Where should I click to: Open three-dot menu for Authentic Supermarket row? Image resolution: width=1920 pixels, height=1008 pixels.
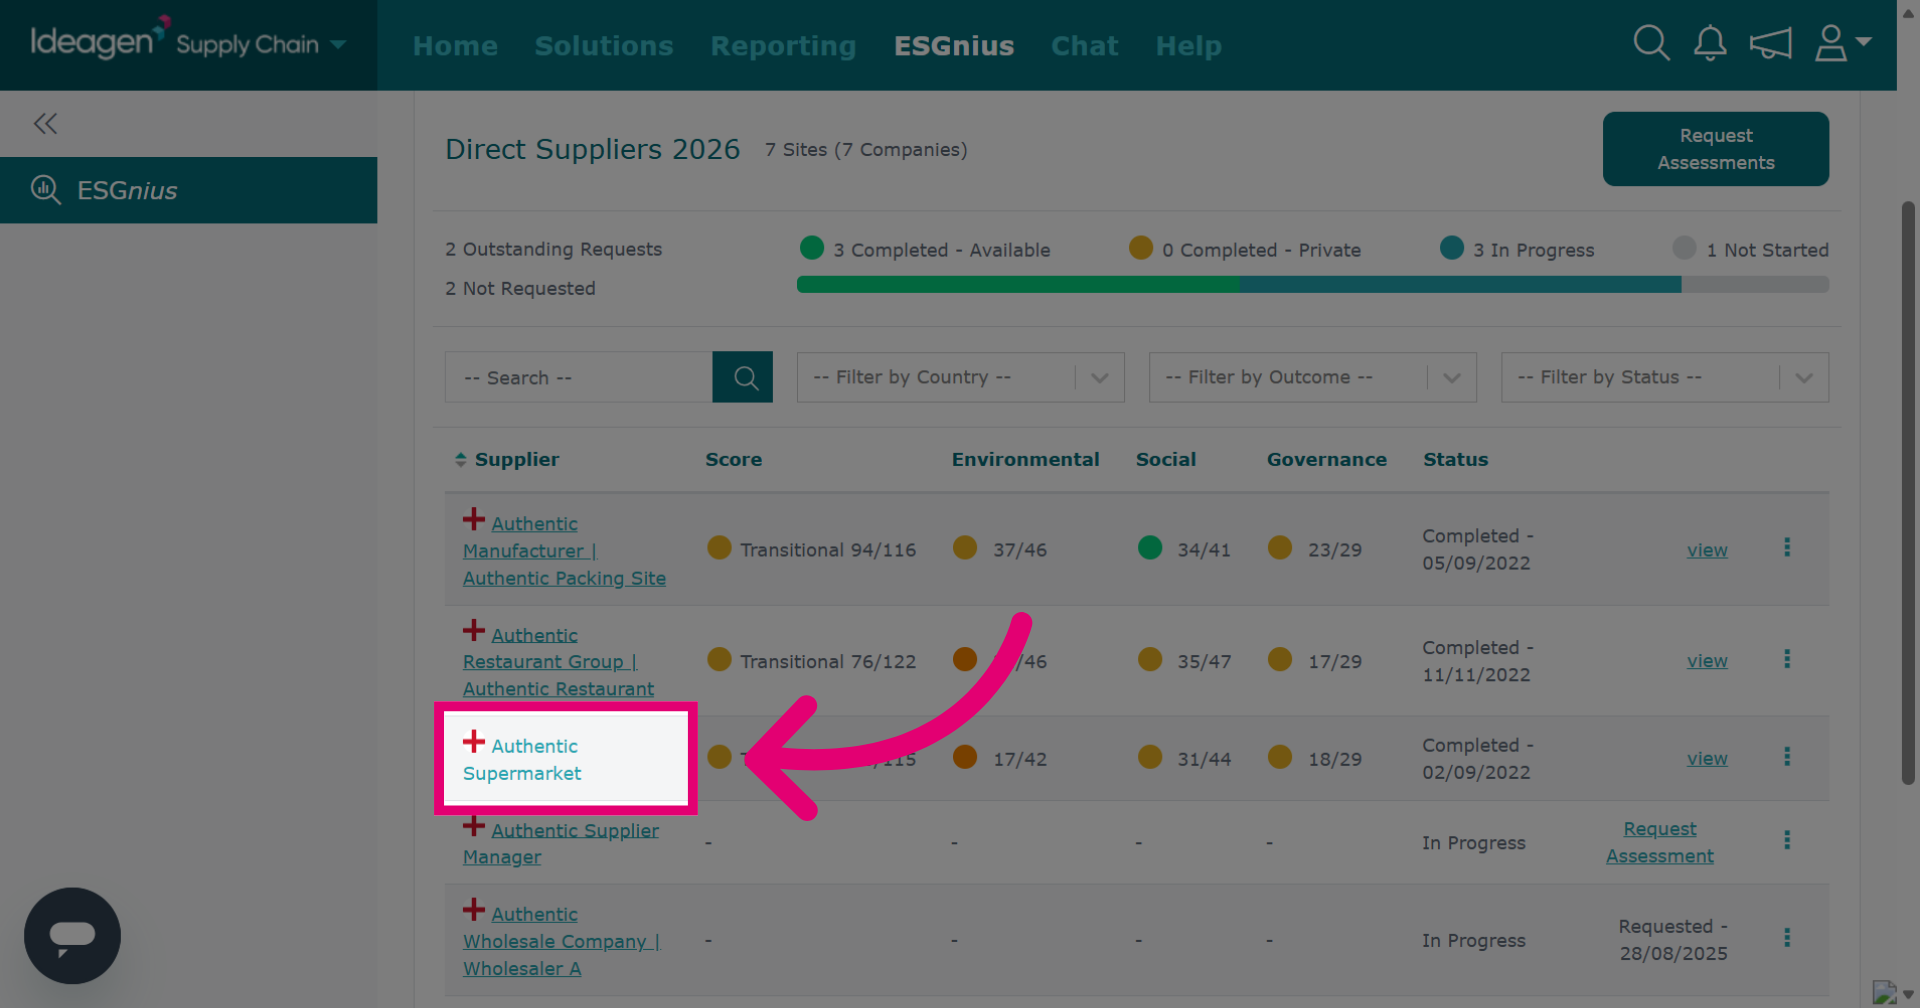coord(1787,757)
